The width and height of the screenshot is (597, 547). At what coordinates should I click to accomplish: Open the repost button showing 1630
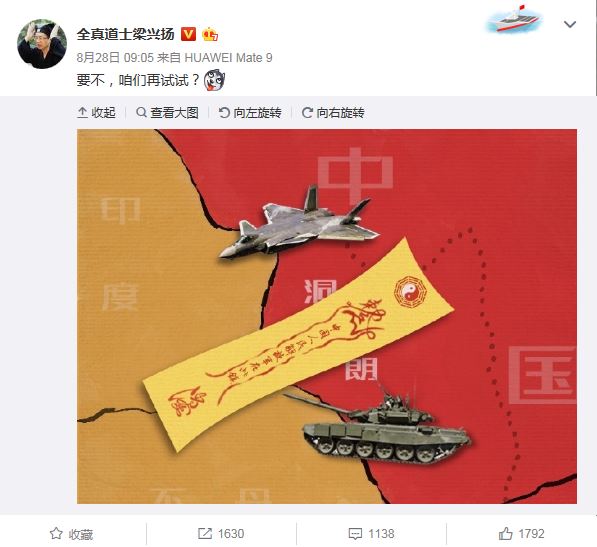(x=221, y=533)
